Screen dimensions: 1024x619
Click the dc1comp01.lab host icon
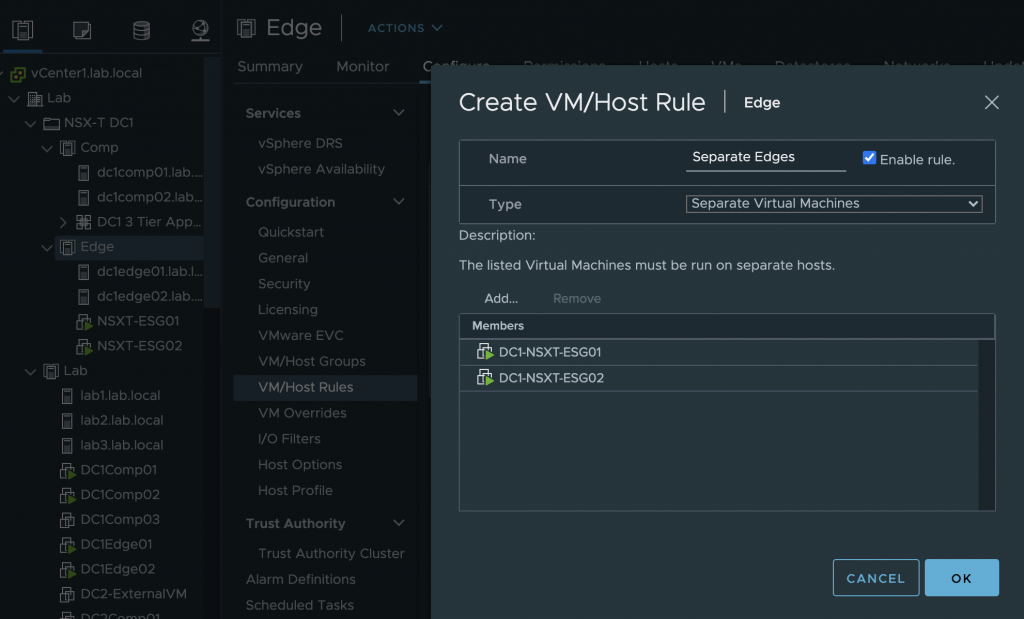(83, 173)
